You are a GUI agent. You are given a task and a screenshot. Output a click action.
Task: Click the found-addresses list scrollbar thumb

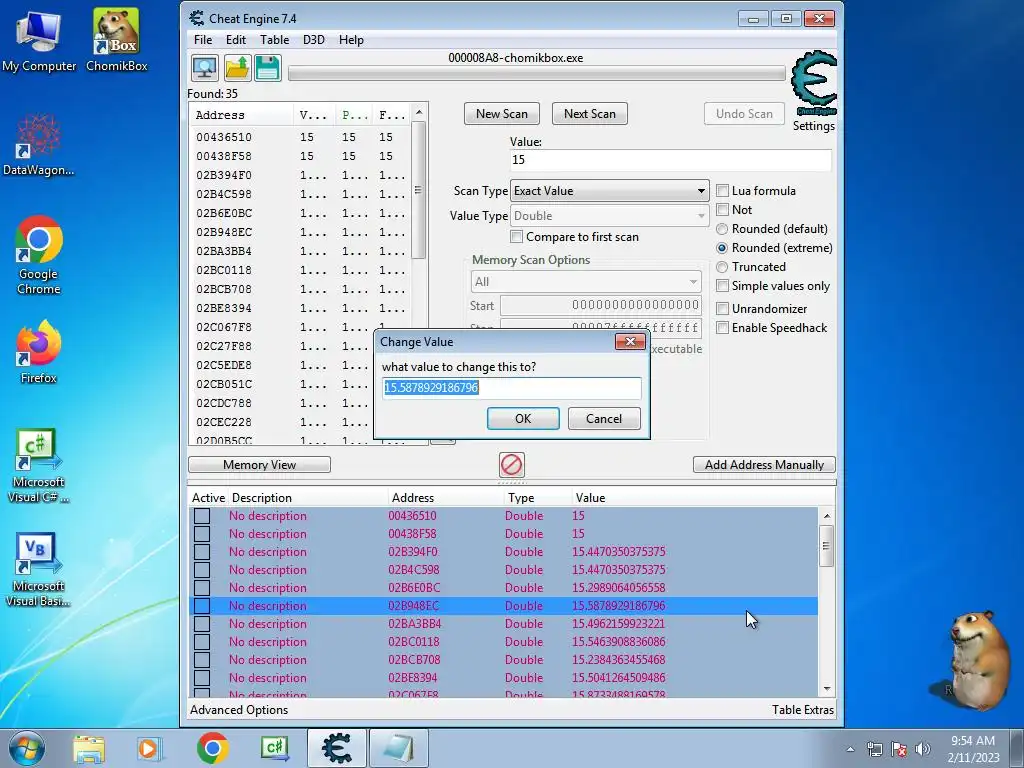419,190
